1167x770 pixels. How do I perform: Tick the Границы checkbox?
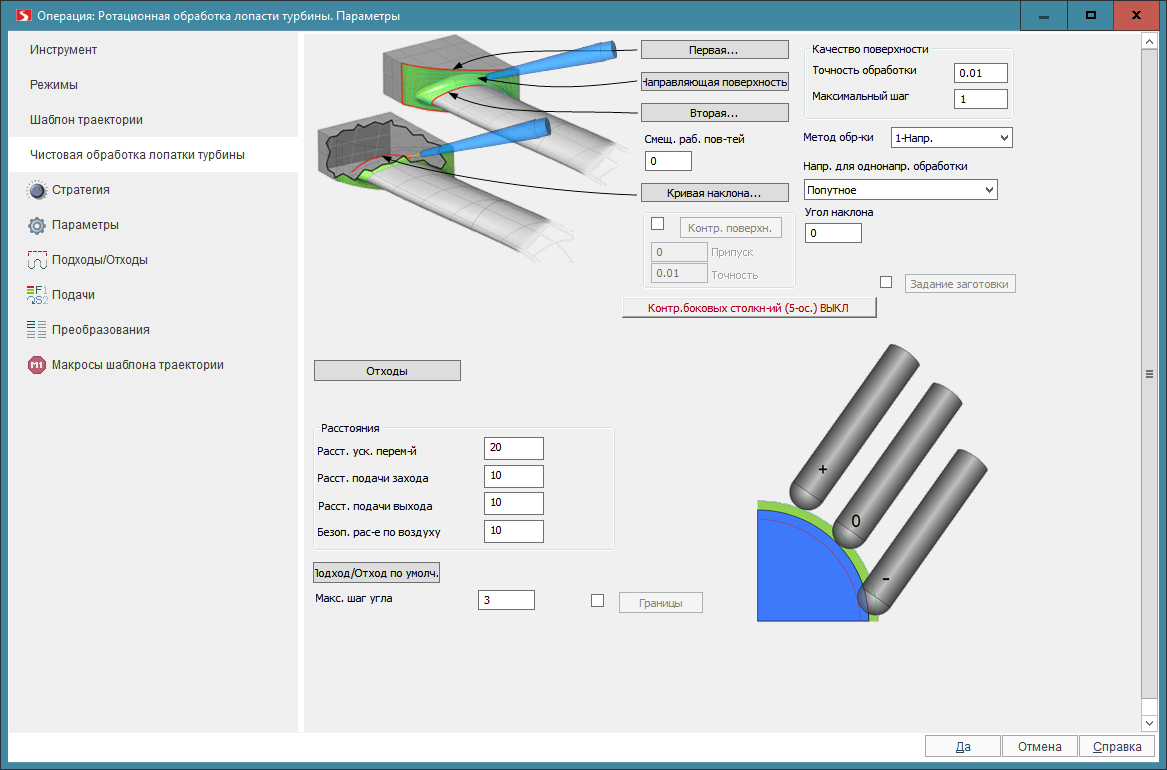[x=597, y=600]
